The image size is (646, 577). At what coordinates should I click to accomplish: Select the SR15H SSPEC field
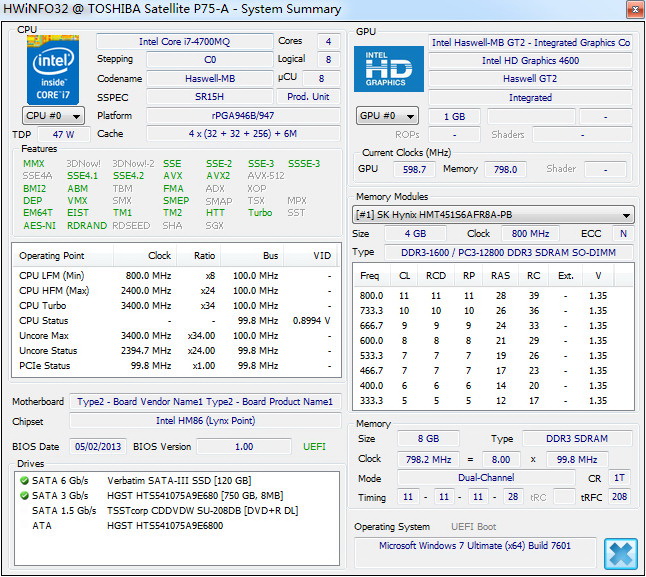pyautogui.click(x=209, y=97)
